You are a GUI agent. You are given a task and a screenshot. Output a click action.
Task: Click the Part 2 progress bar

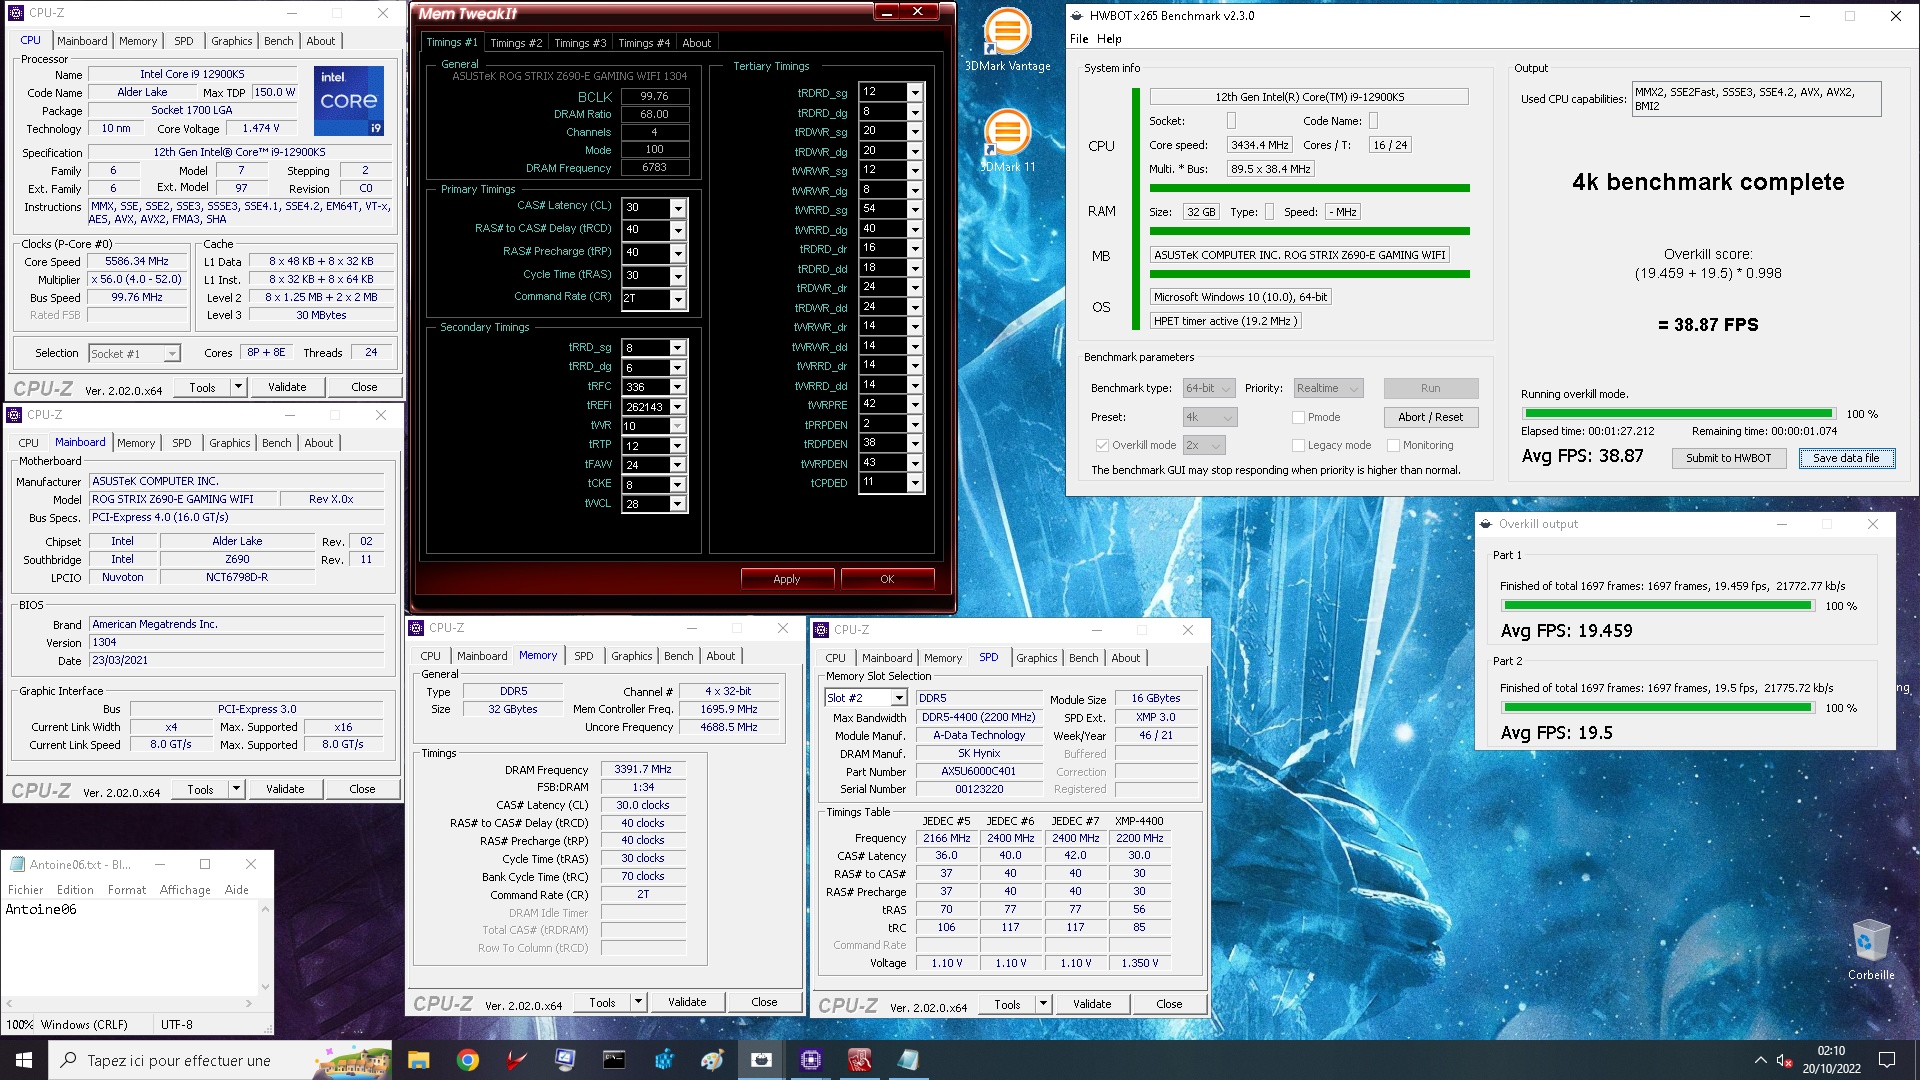1657,707
